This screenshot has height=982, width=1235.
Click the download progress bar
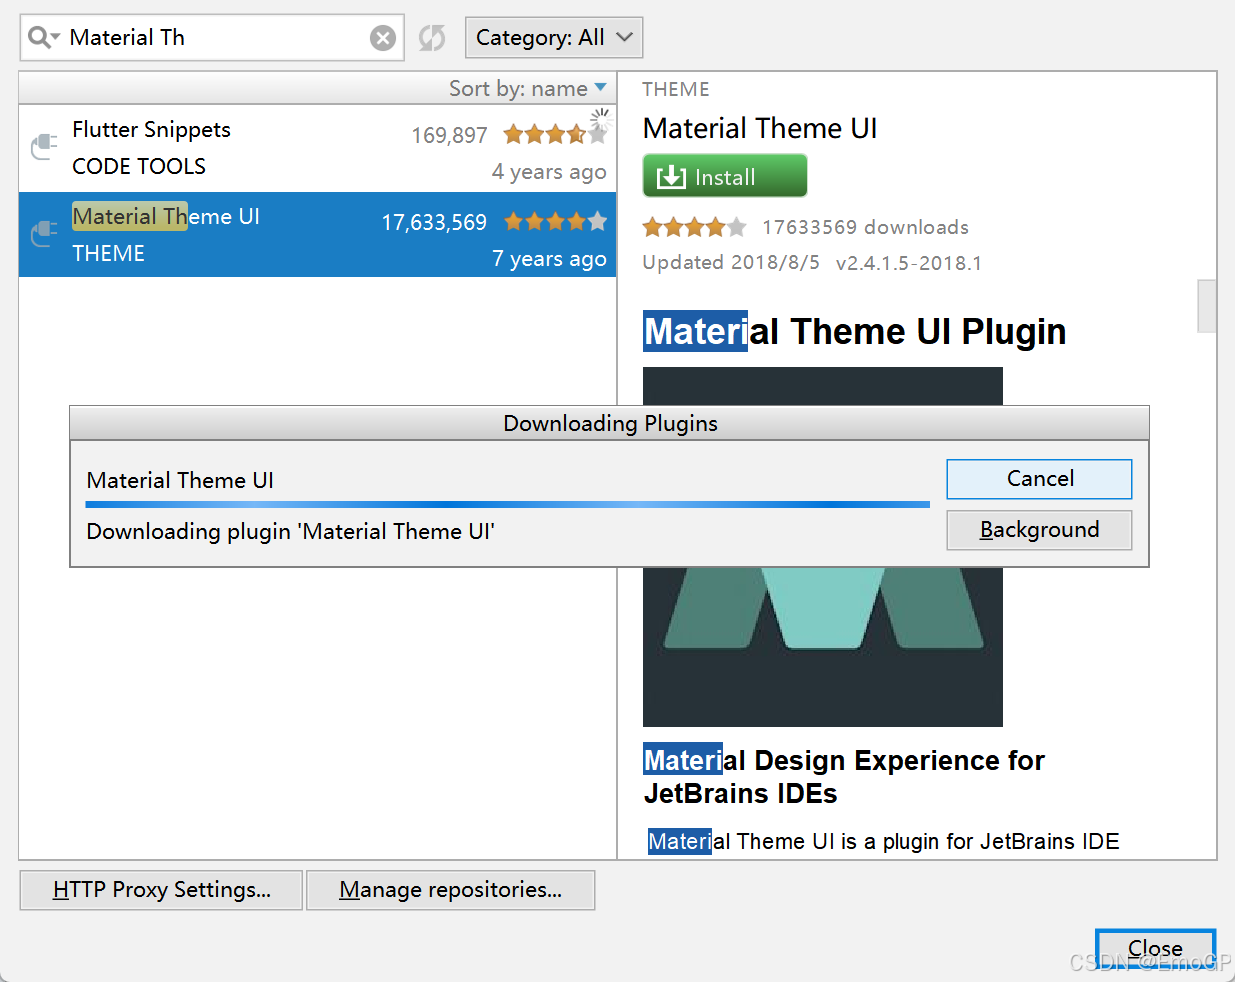[508, 505]
